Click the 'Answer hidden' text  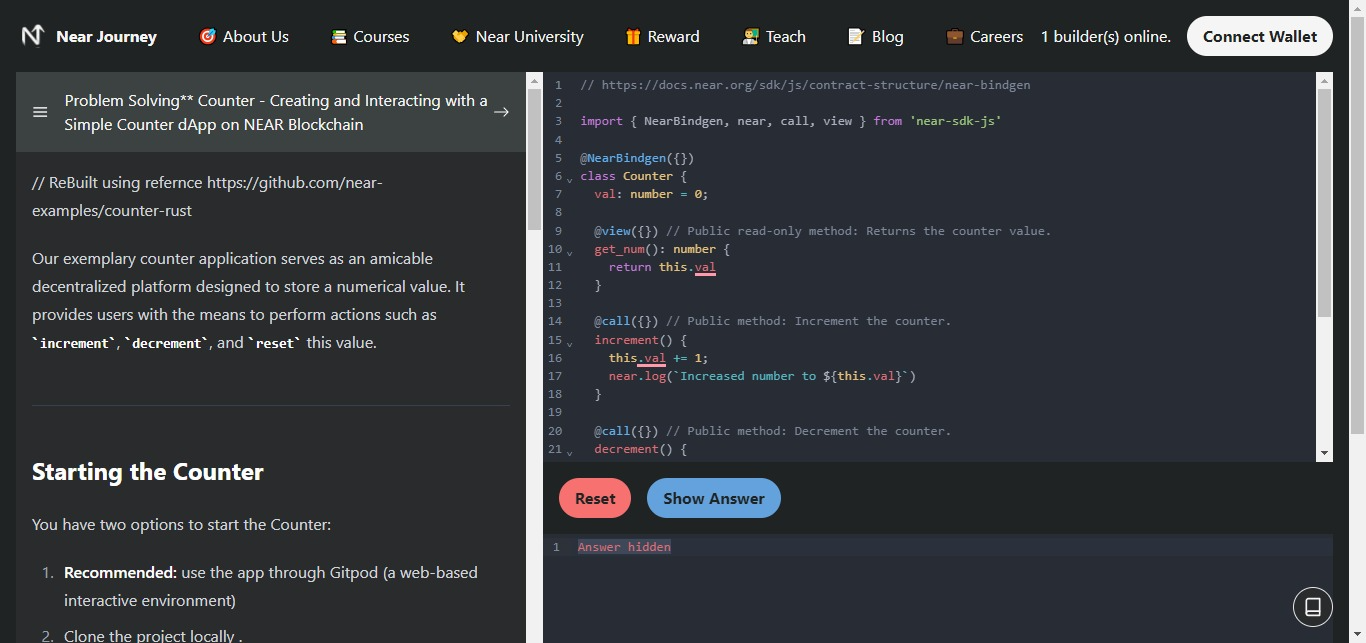(x=624, y=547)
